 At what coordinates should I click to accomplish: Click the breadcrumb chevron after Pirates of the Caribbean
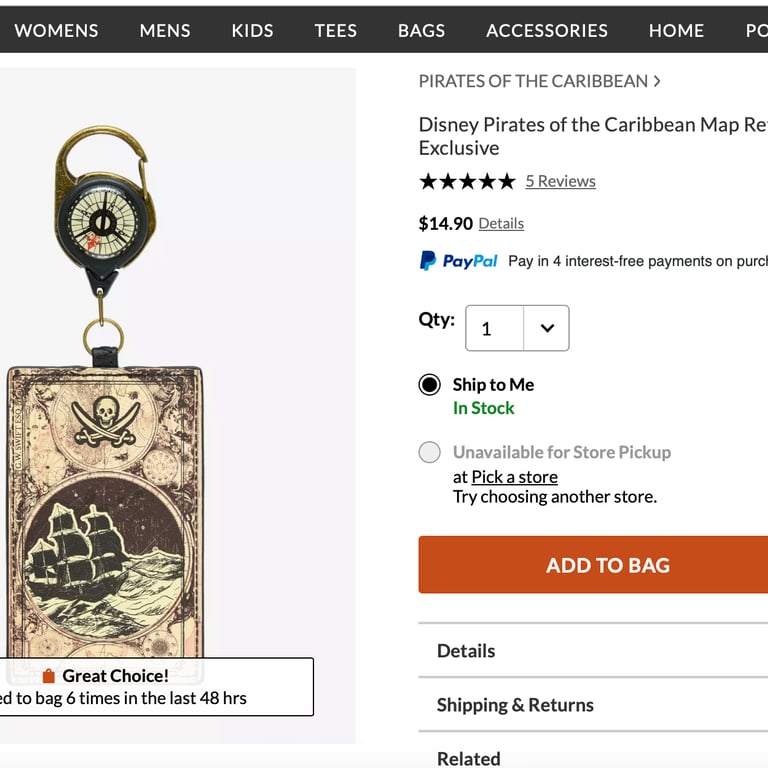tap(657, 81)
